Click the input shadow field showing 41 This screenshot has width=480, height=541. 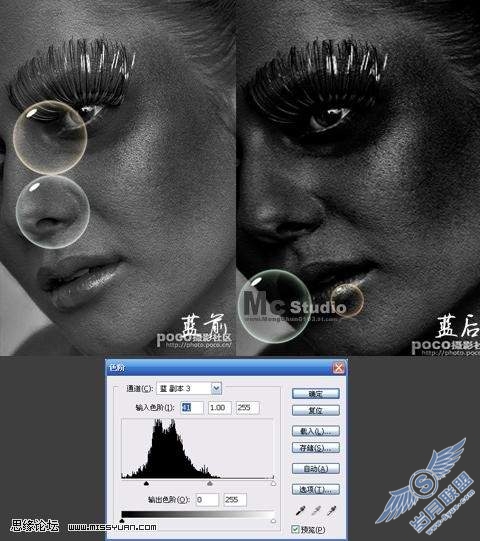tap(192, 407)
